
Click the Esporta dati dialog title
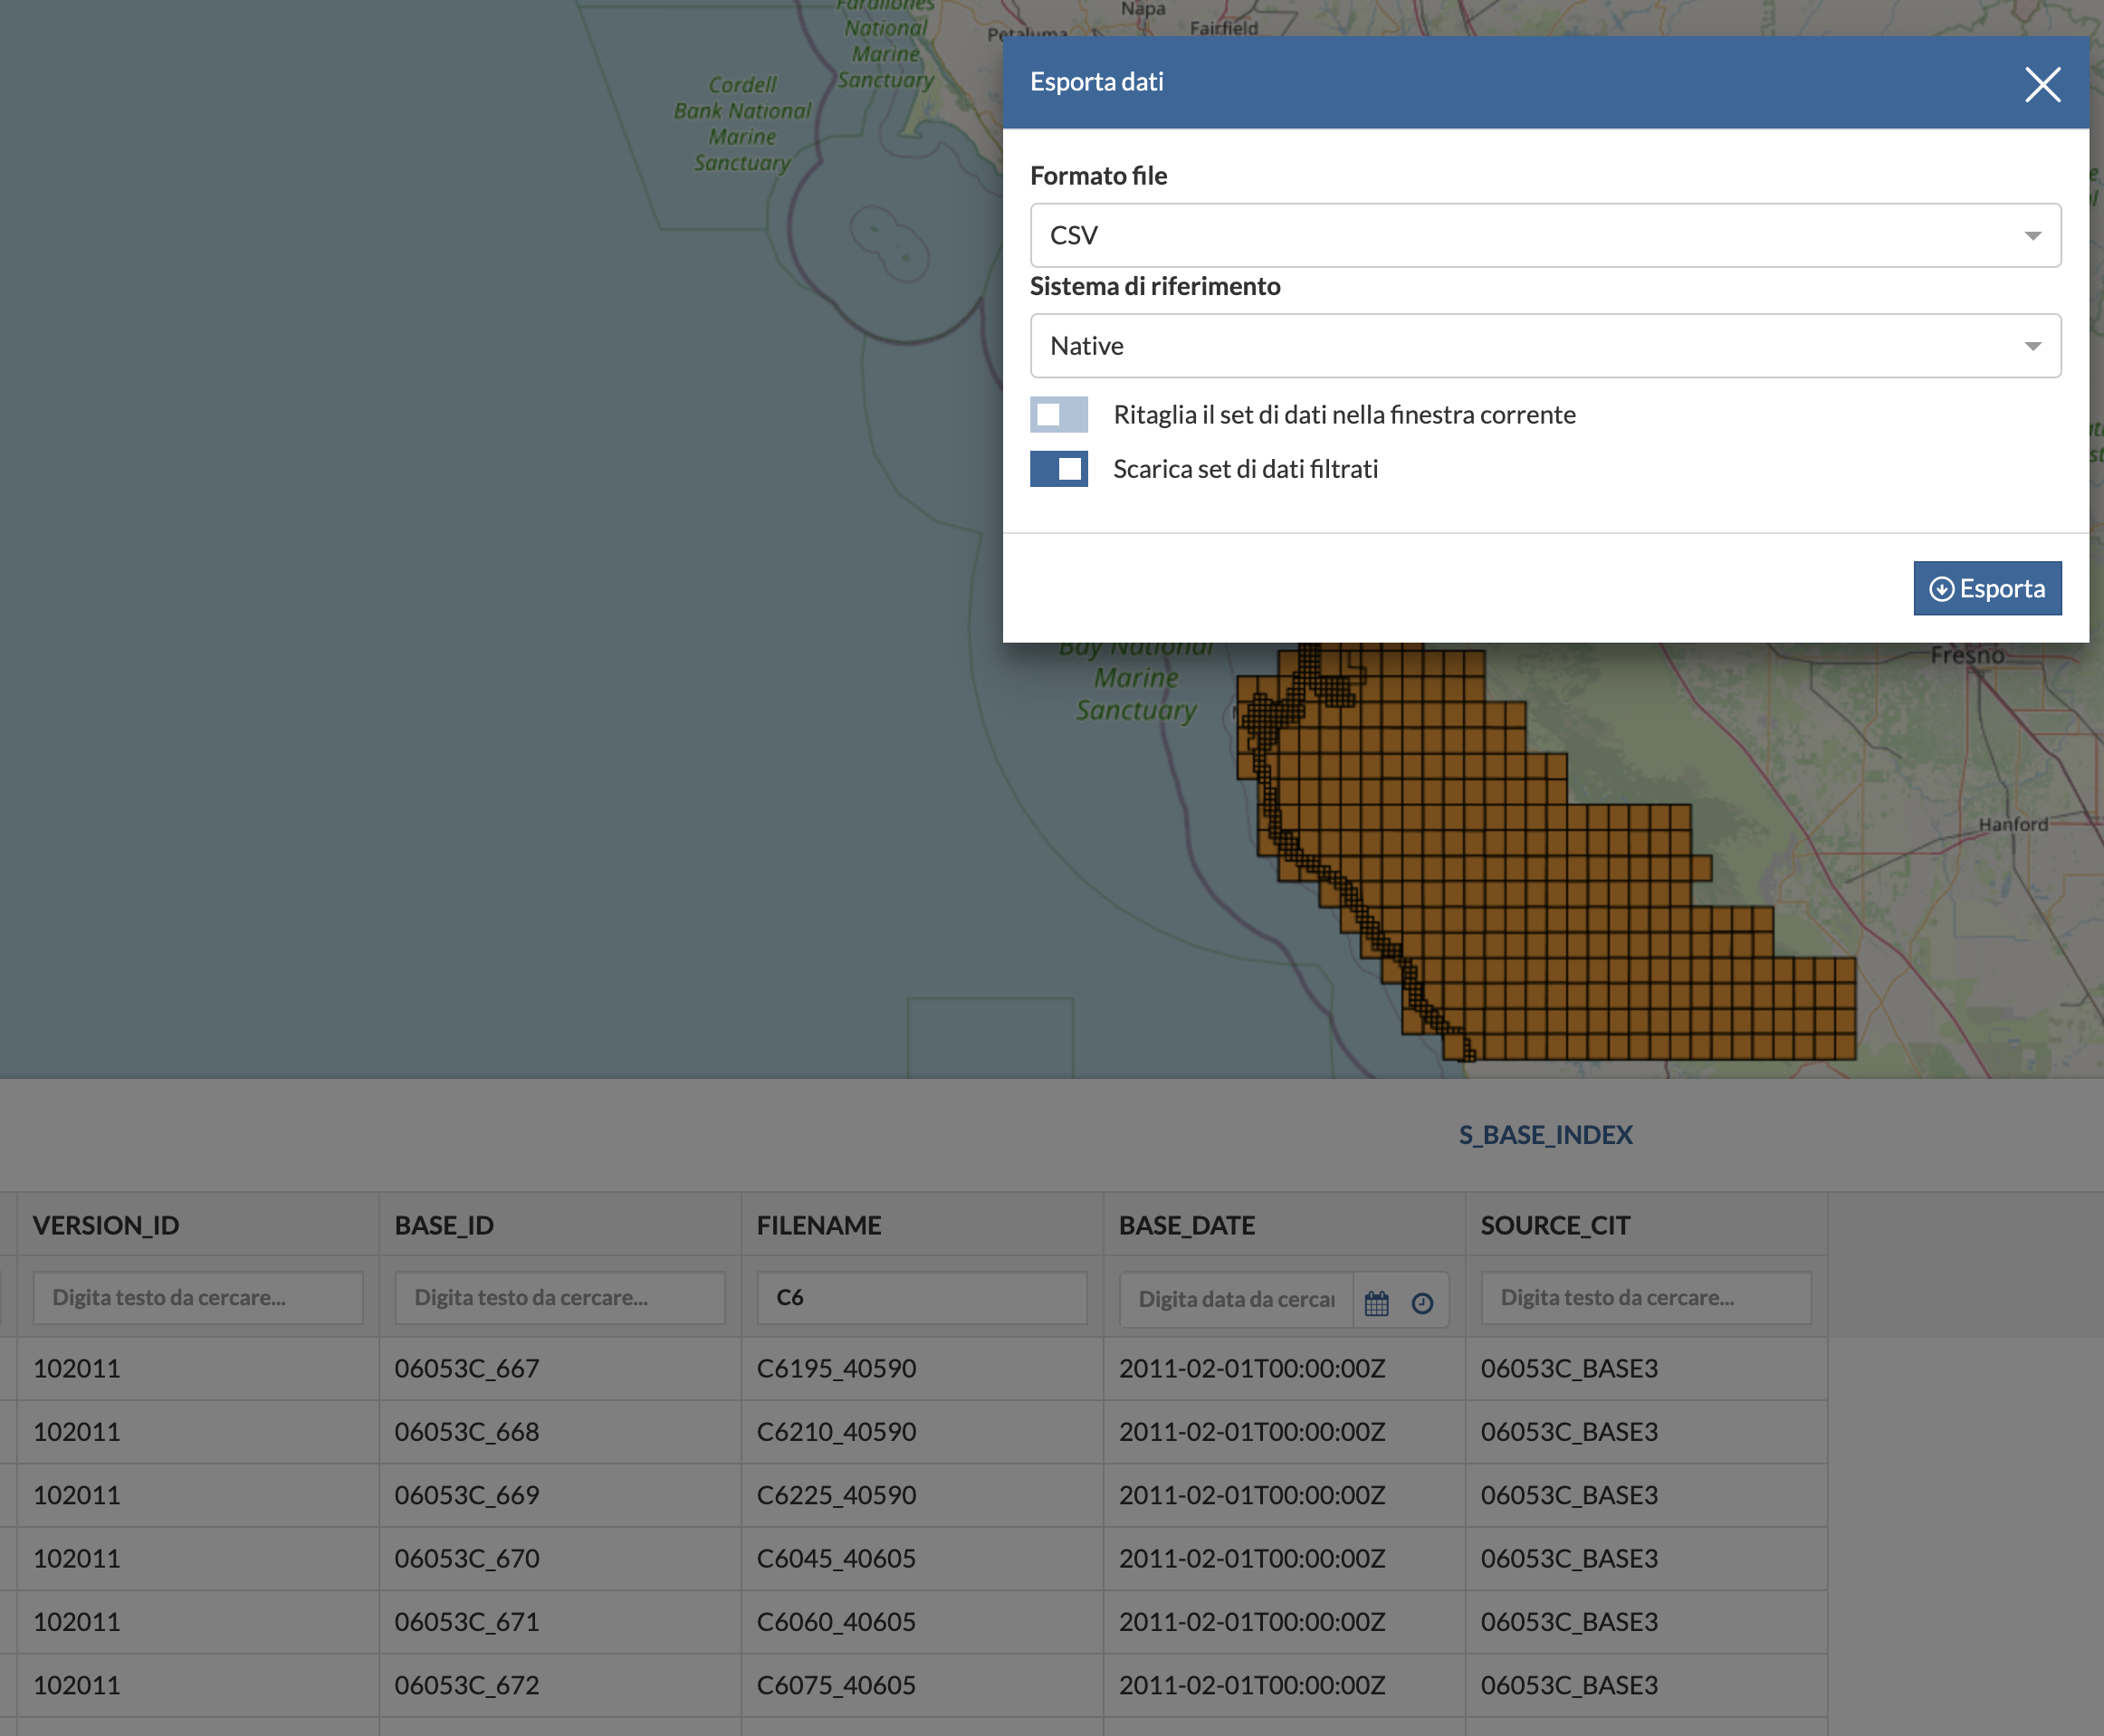click(1096, 82)
